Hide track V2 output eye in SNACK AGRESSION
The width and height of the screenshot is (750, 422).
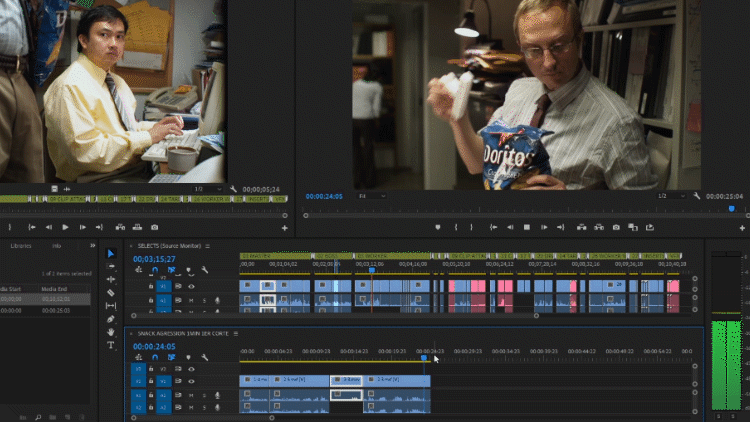click(x=191, y=369)
